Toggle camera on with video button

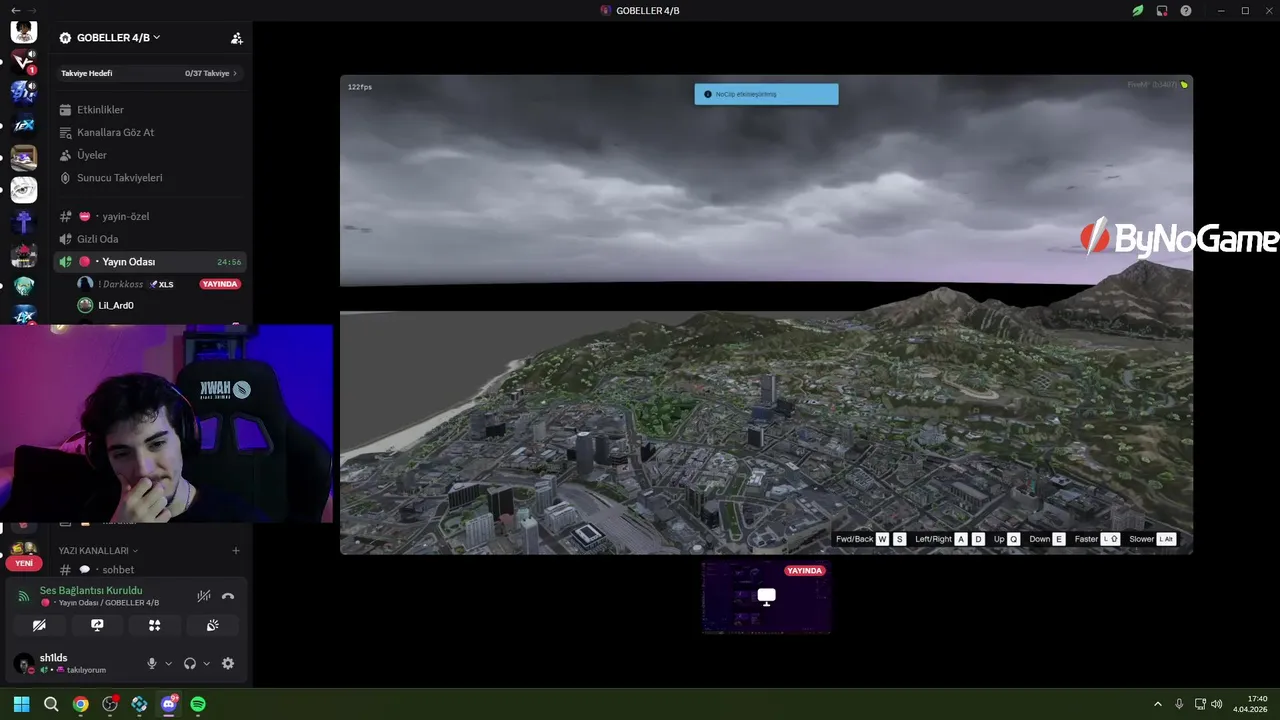point(39,625)
